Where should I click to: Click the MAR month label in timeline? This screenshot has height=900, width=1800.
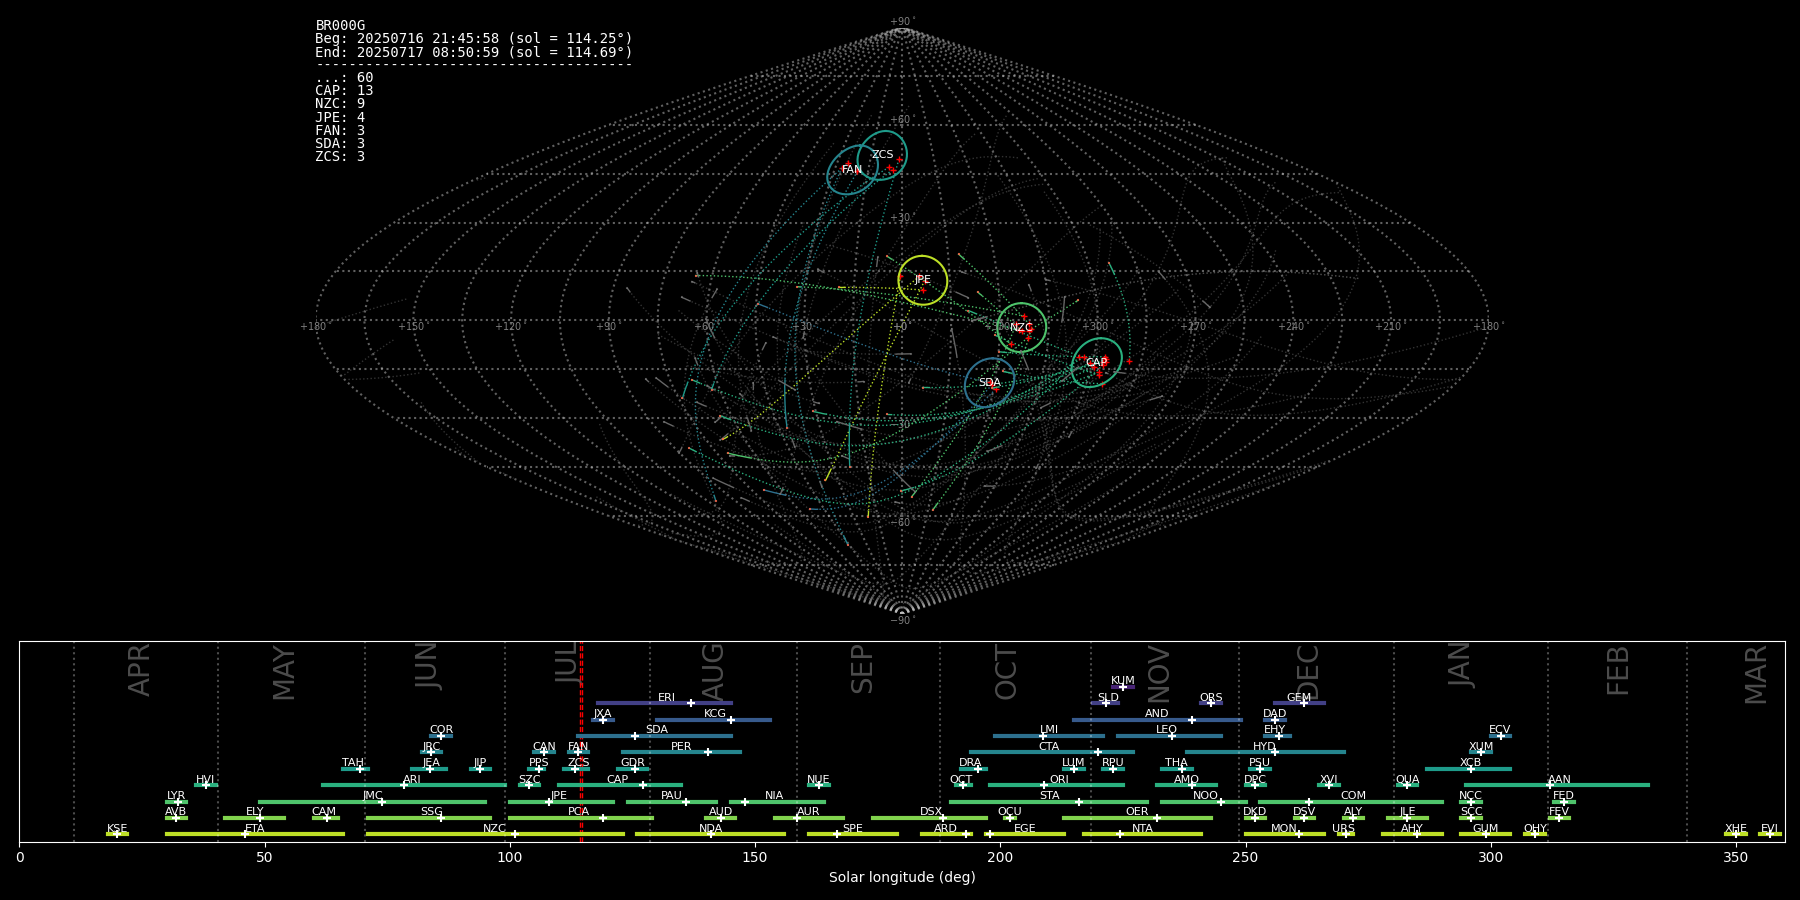1756,675
